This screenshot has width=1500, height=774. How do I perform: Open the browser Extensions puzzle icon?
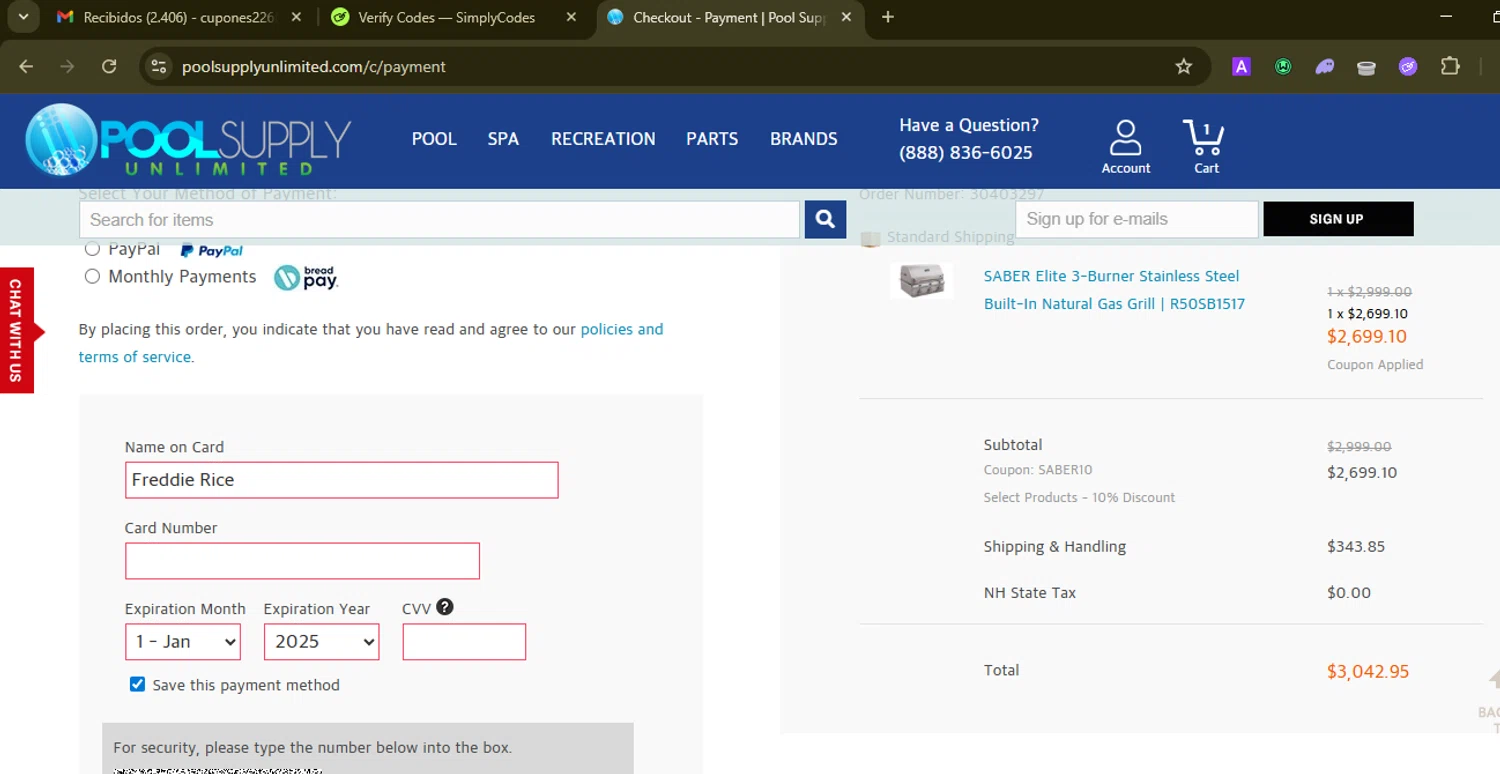(x=1450, y=67)
